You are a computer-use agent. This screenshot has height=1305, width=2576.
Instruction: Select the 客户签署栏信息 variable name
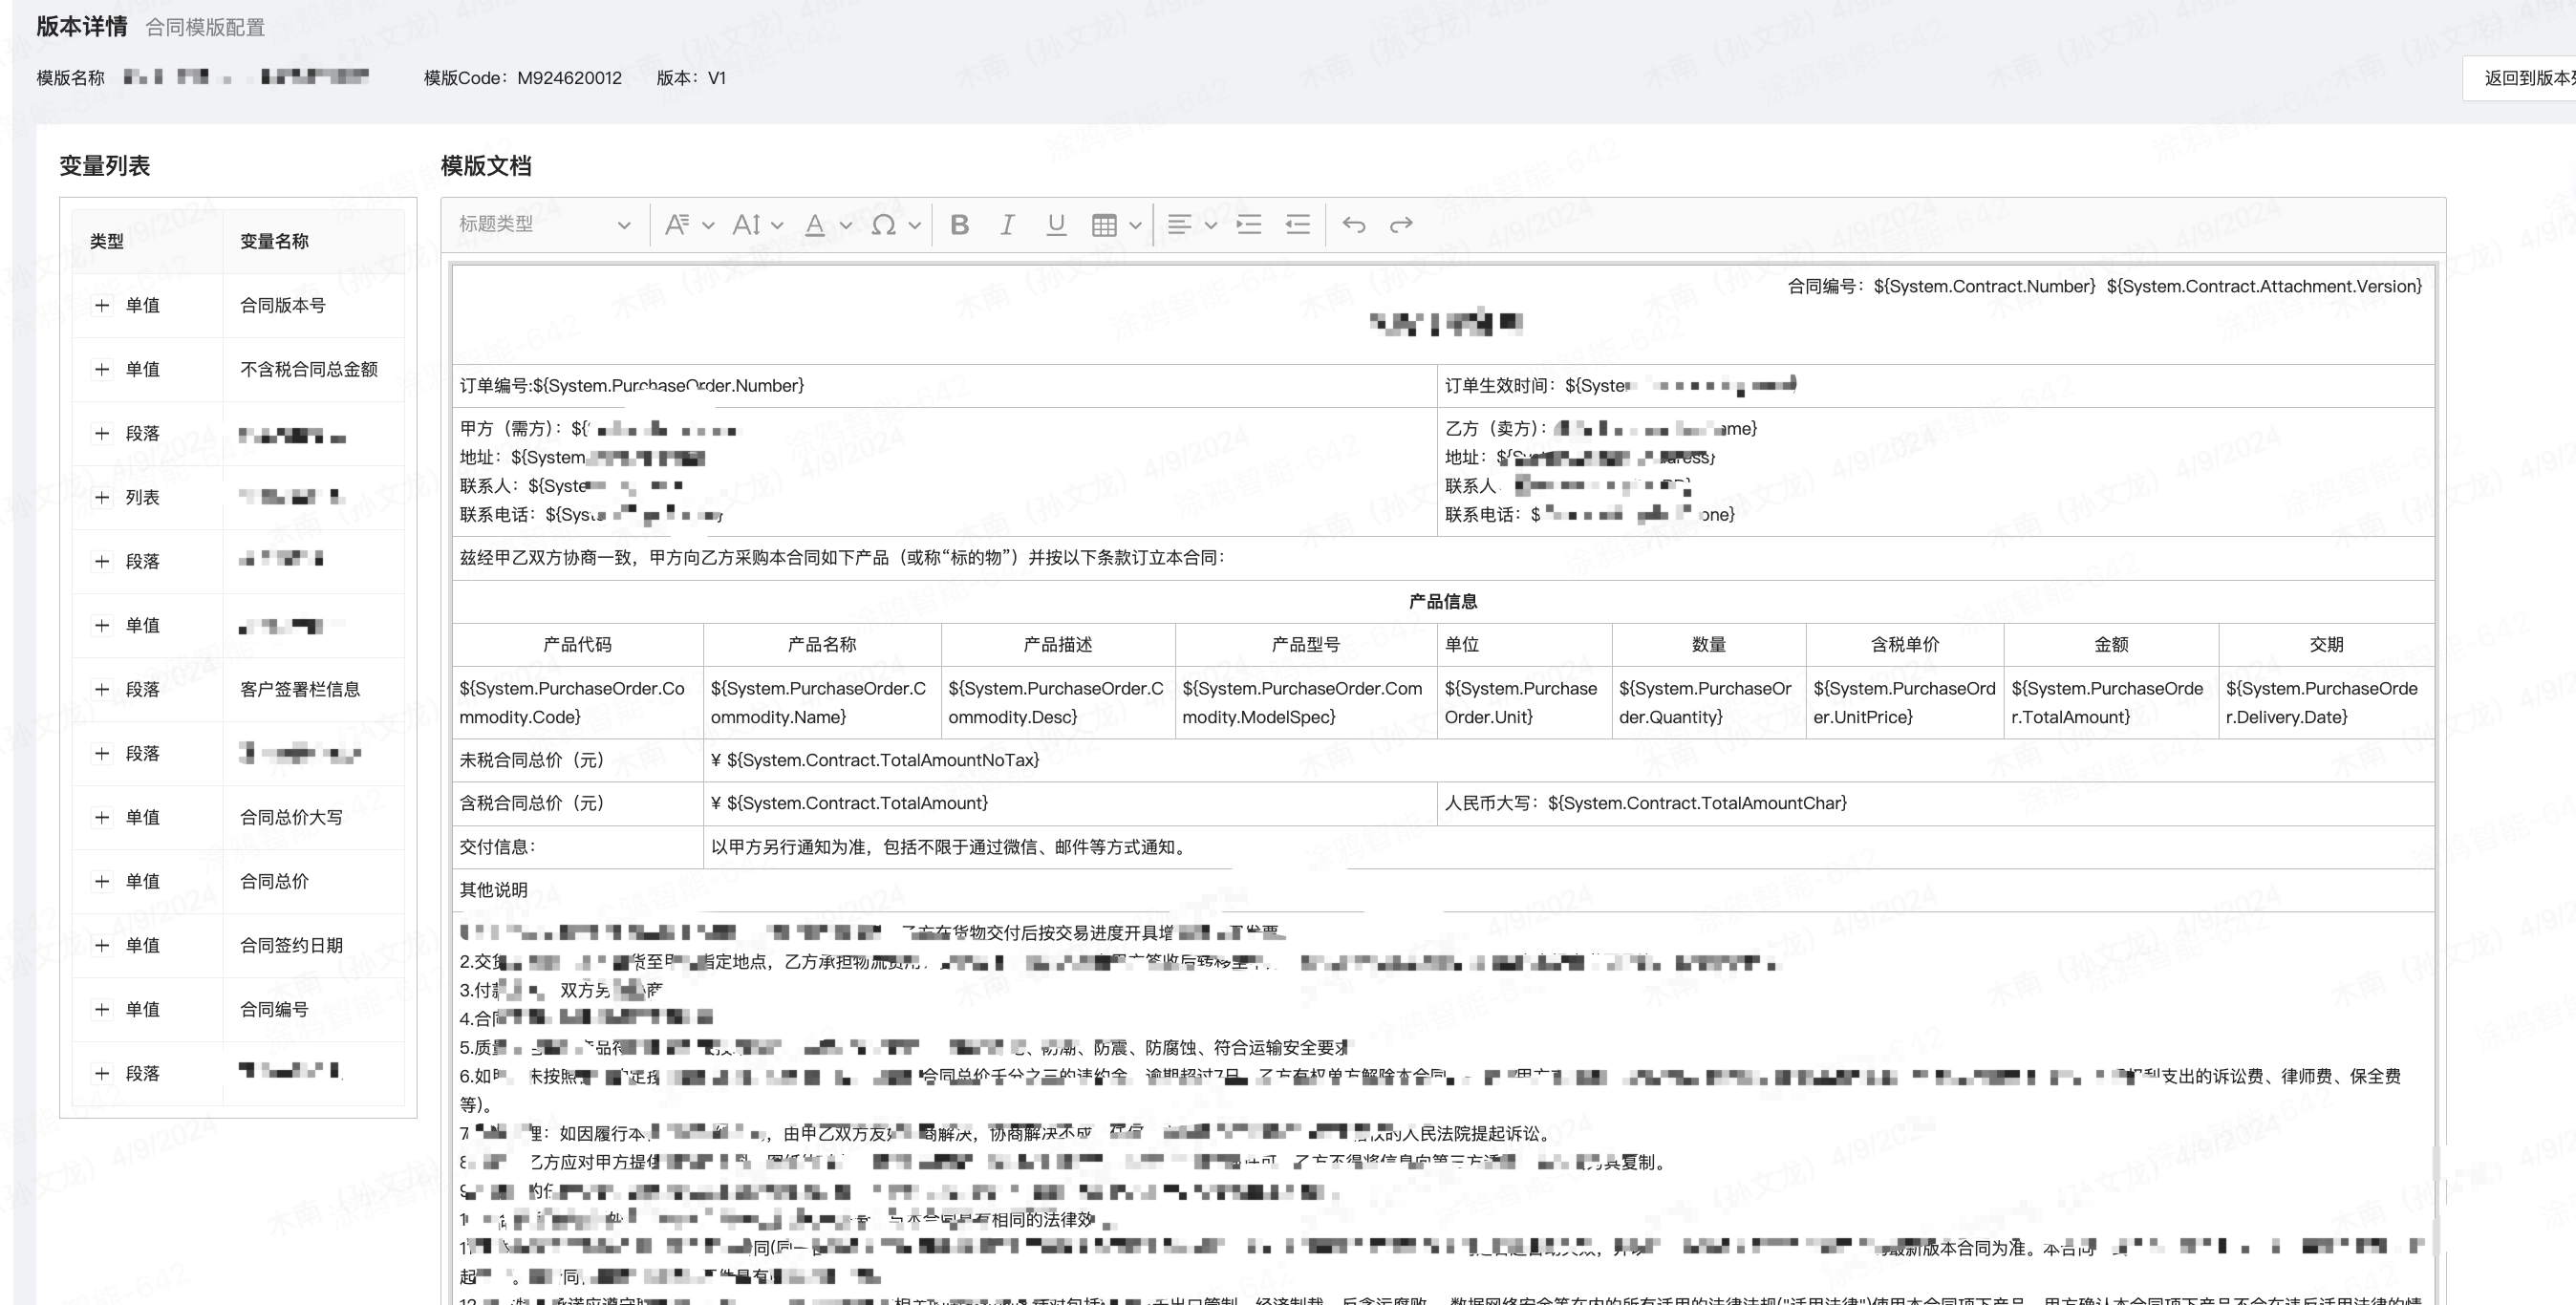(300, 689)
